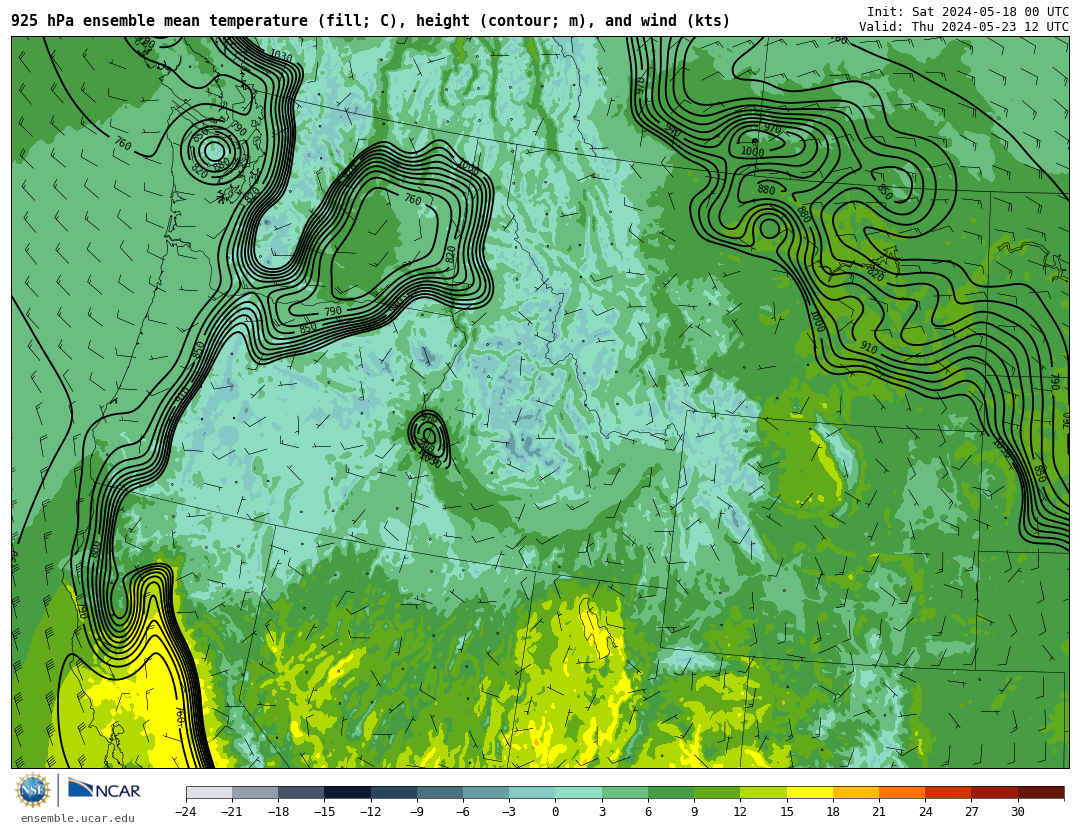This screenshot has width=1080, height=831.
Task: Click the colorbar tick label '21'
Action: point(879,812)
